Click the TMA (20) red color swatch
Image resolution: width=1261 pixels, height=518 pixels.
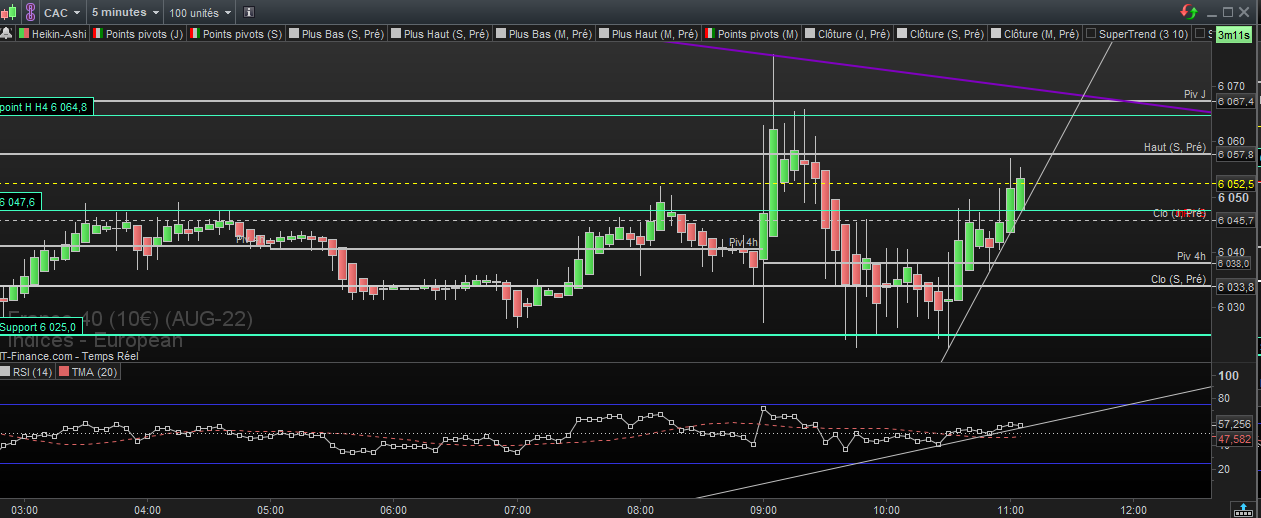(64, 372)
